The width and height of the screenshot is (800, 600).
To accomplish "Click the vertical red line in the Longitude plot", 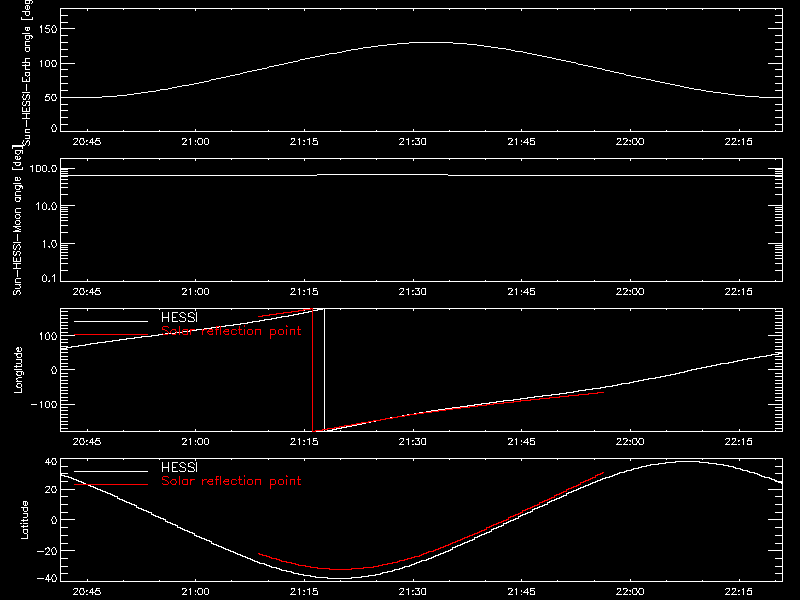I will 313,370.
